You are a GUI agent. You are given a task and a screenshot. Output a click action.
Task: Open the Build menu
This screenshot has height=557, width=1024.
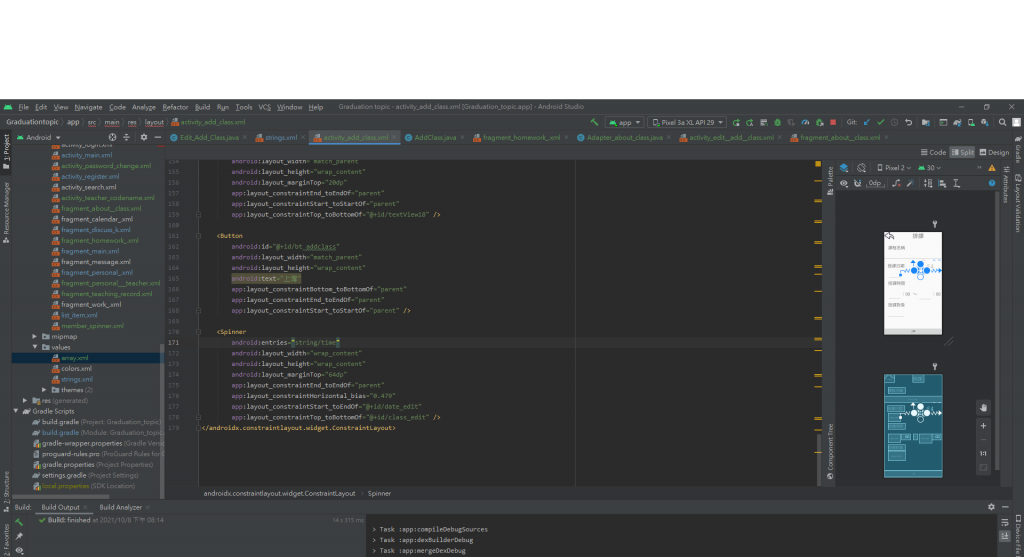click(x=202, y=107)
